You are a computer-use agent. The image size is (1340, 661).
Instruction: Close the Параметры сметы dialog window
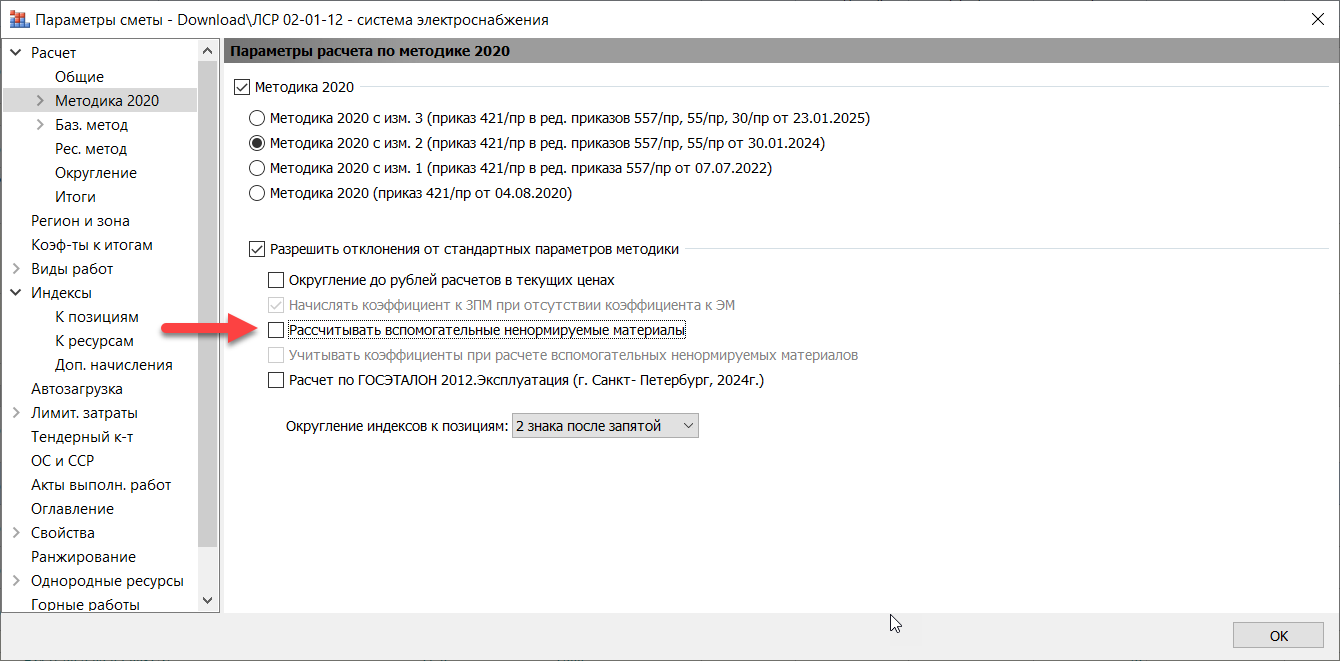1315,20
